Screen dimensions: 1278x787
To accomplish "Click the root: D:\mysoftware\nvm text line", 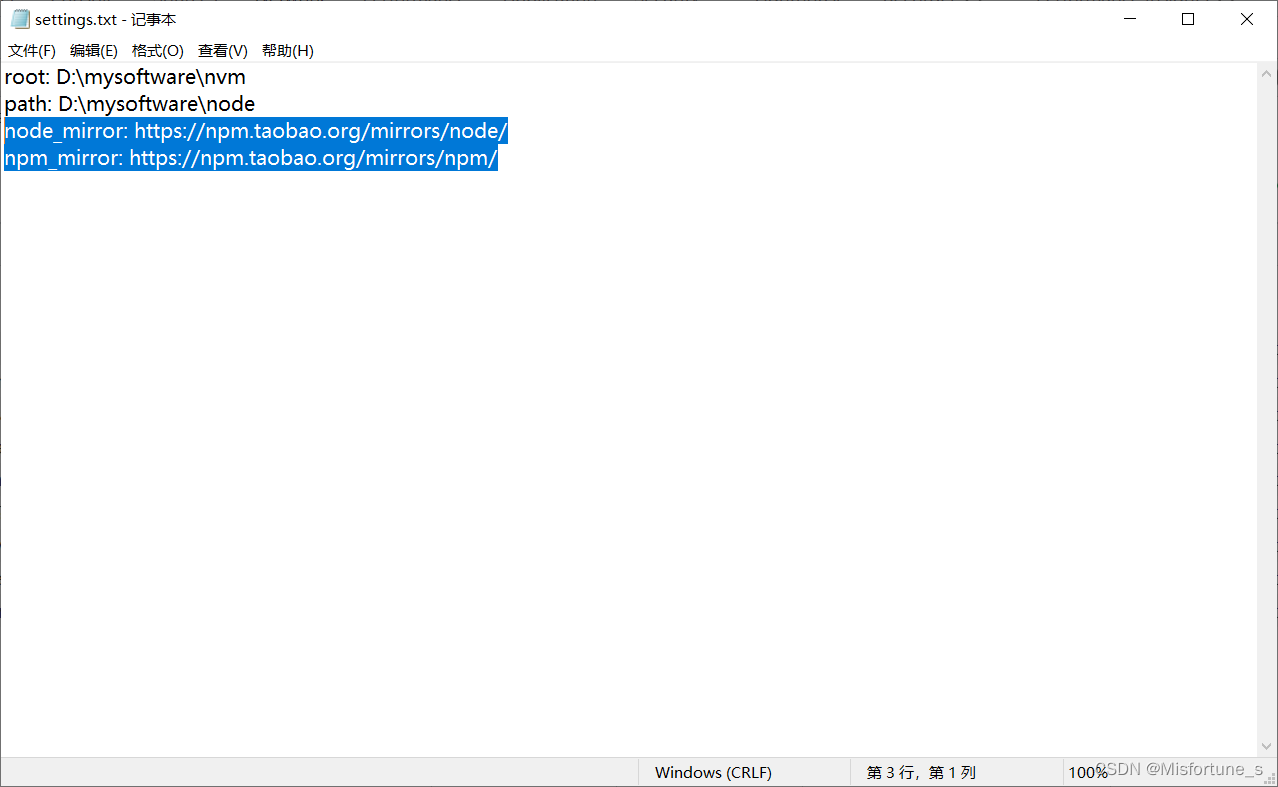I will 125,76.
